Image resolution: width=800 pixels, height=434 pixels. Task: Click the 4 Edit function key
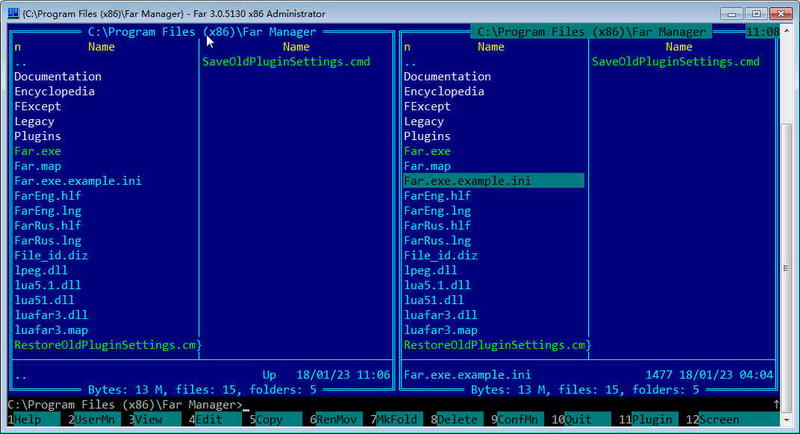pyautogui.click(x=214, y=419)
